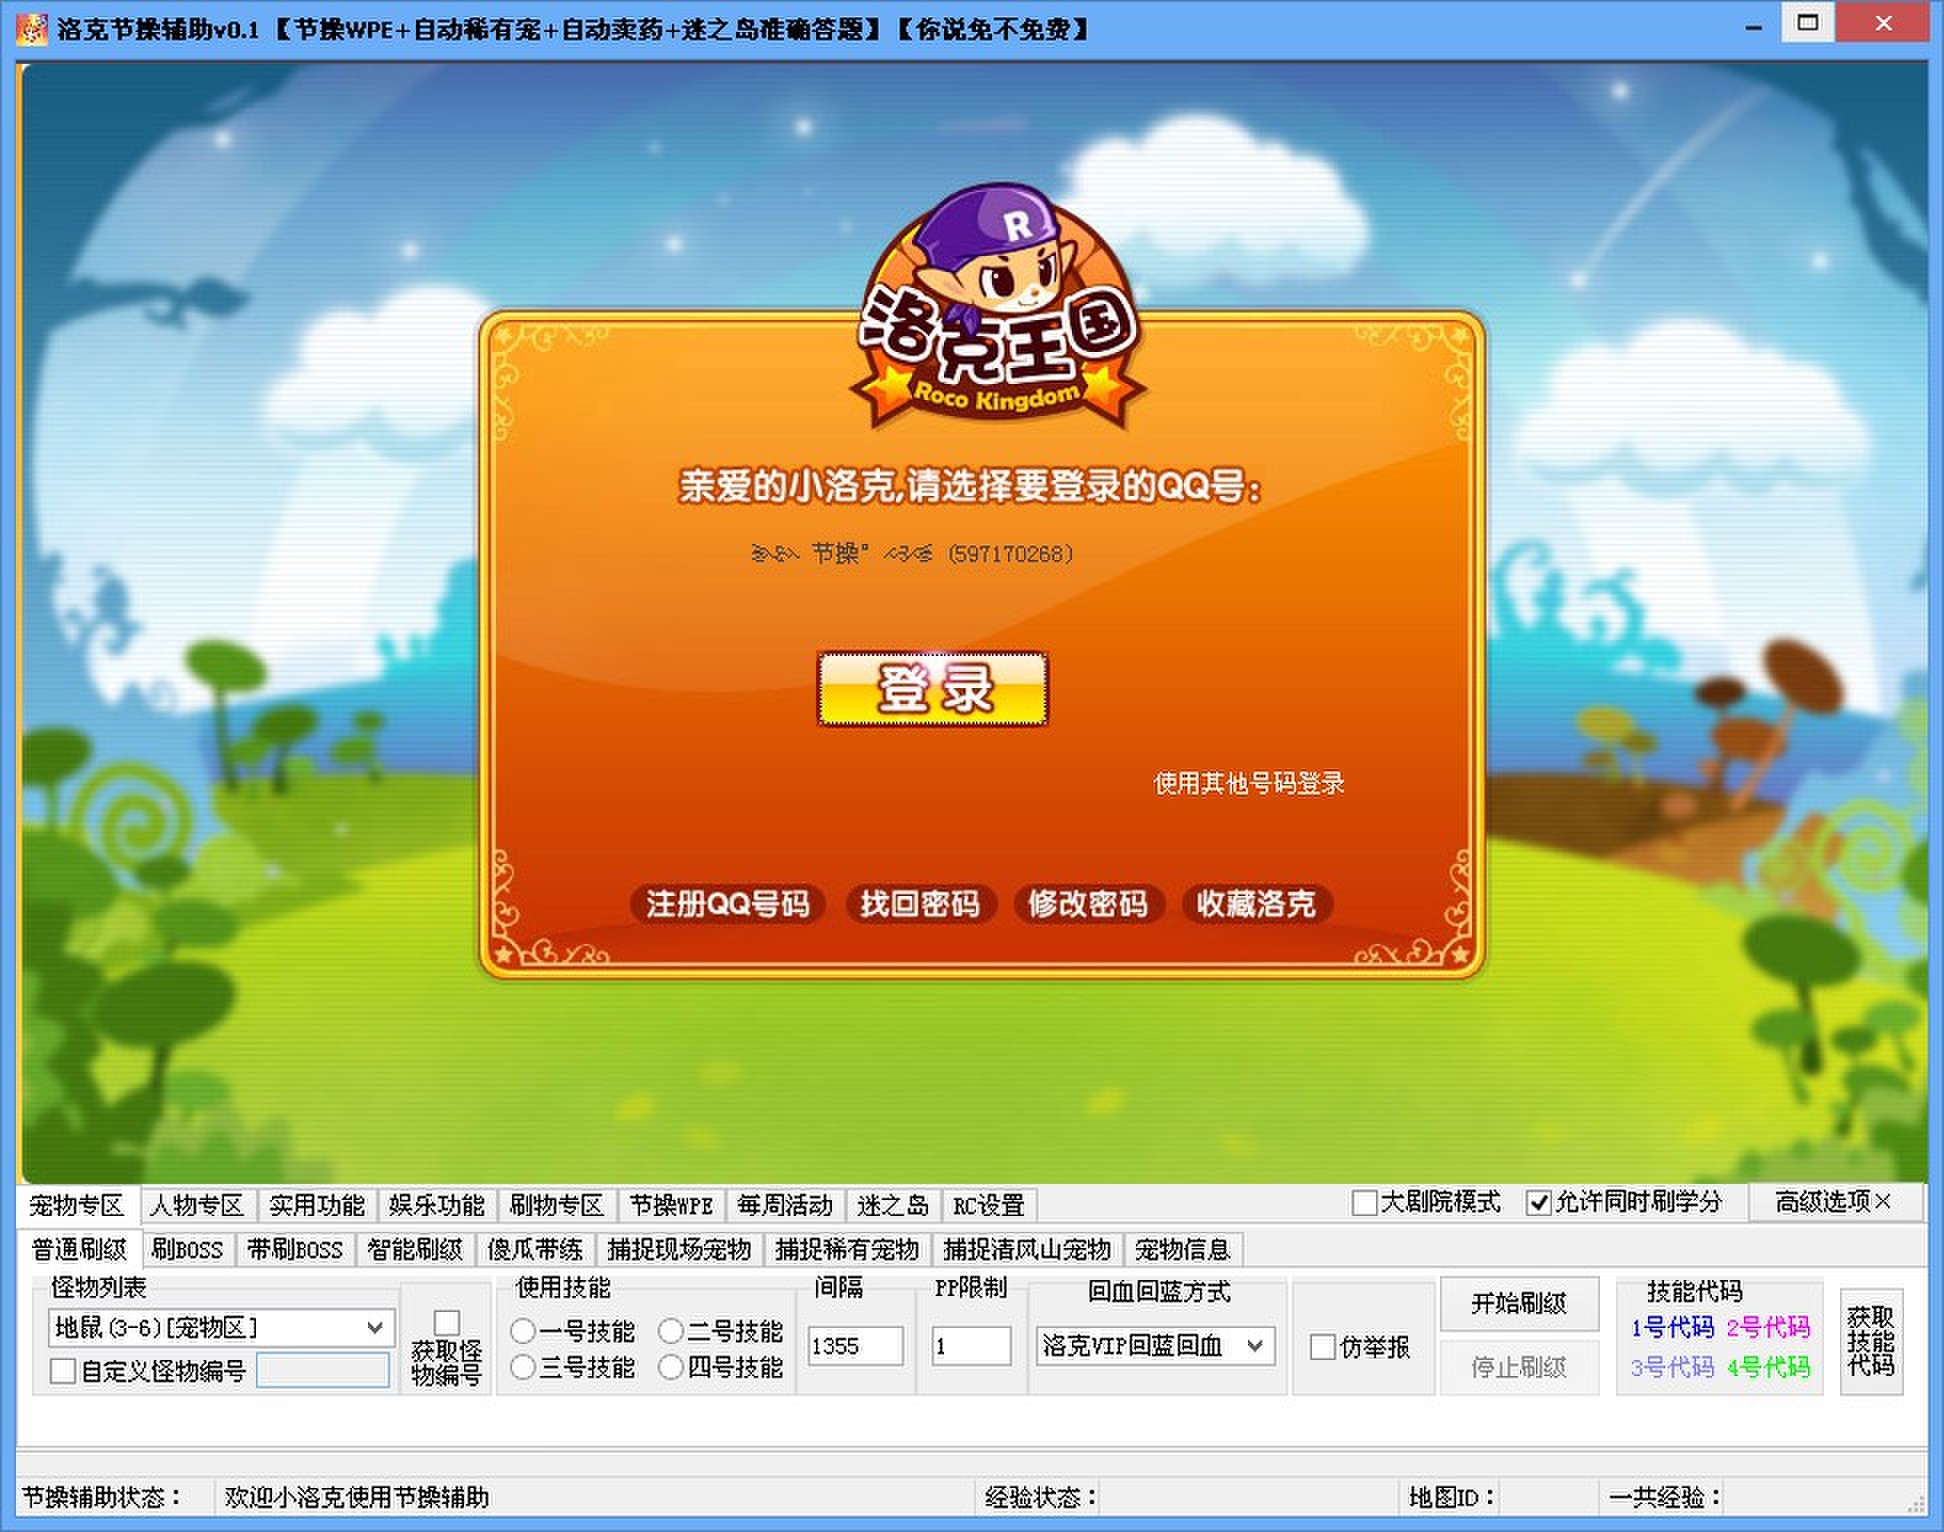1944x1532 pixels.
Task: Select the 捕捉现场宠物 sub-tab
Action: pos(679,1249)
